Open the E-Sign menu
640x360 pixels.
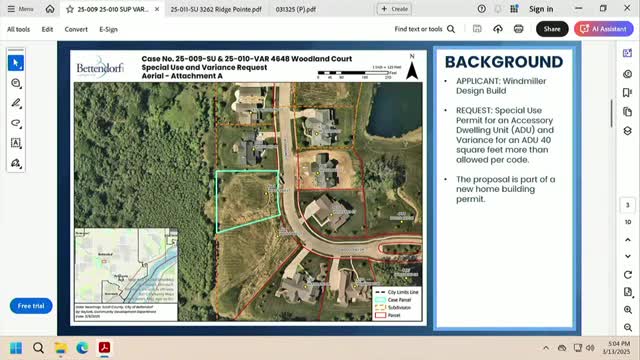[x=109, y=29]
